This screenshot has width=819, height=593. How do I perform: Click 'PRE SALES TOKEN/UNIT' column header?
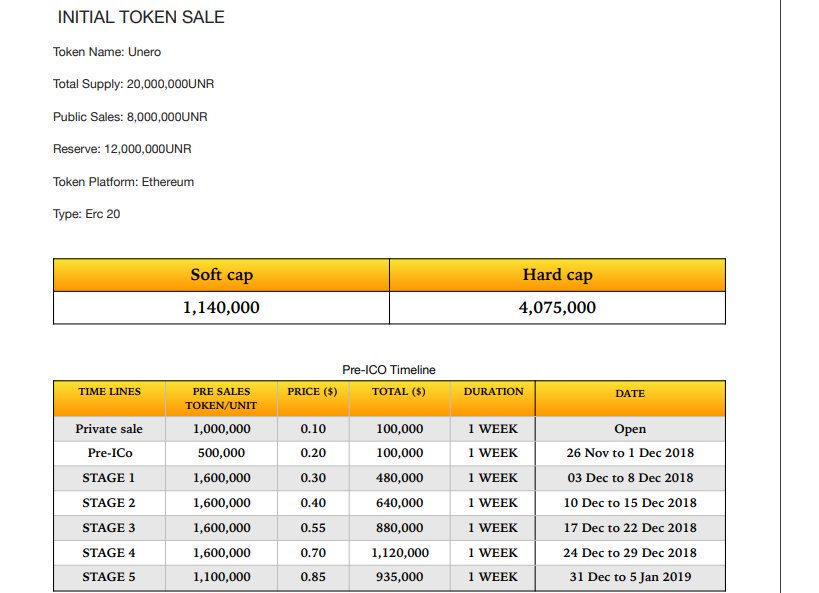click(221, 399)
